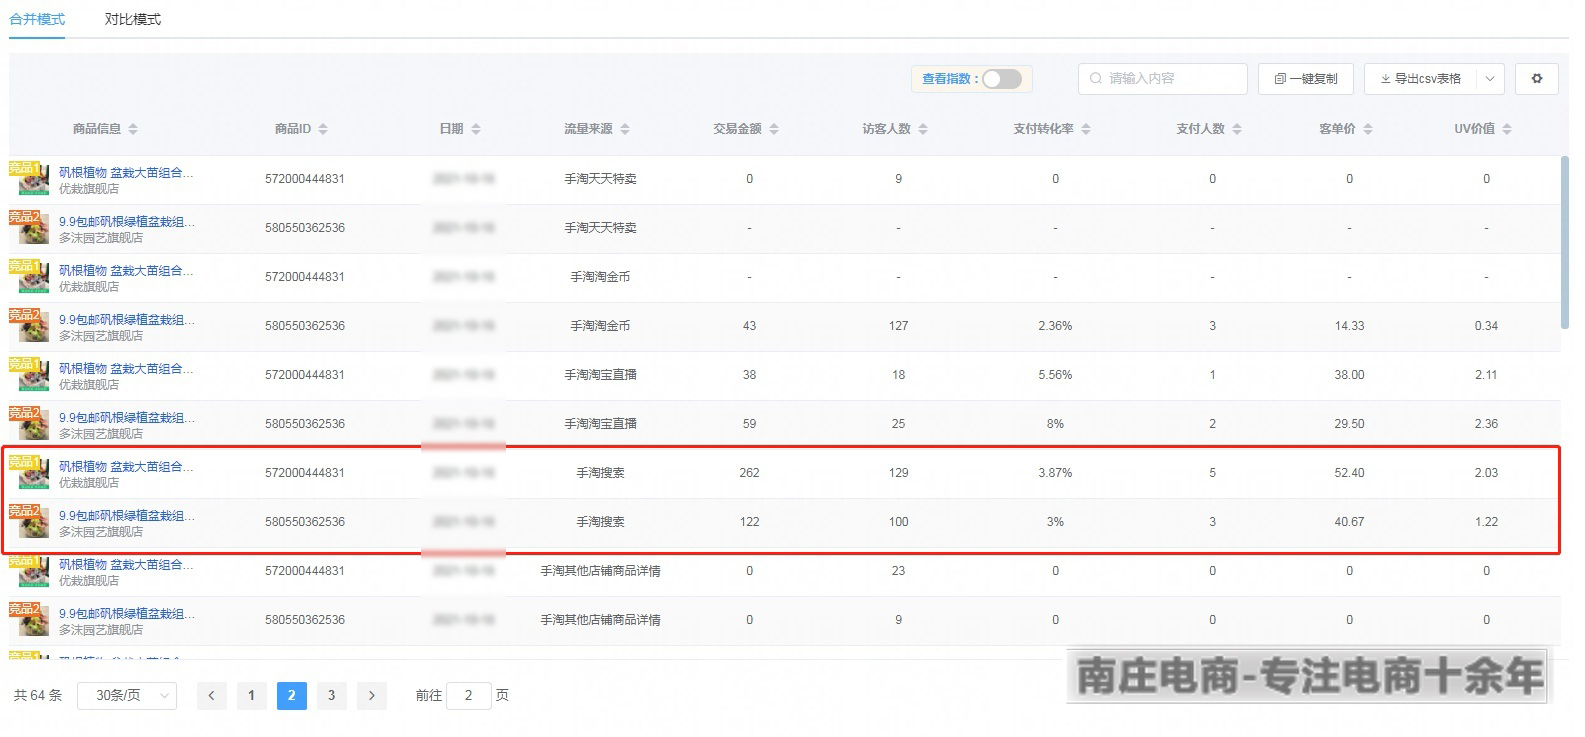Click the 导出csv表格 button

point(1420,79)
